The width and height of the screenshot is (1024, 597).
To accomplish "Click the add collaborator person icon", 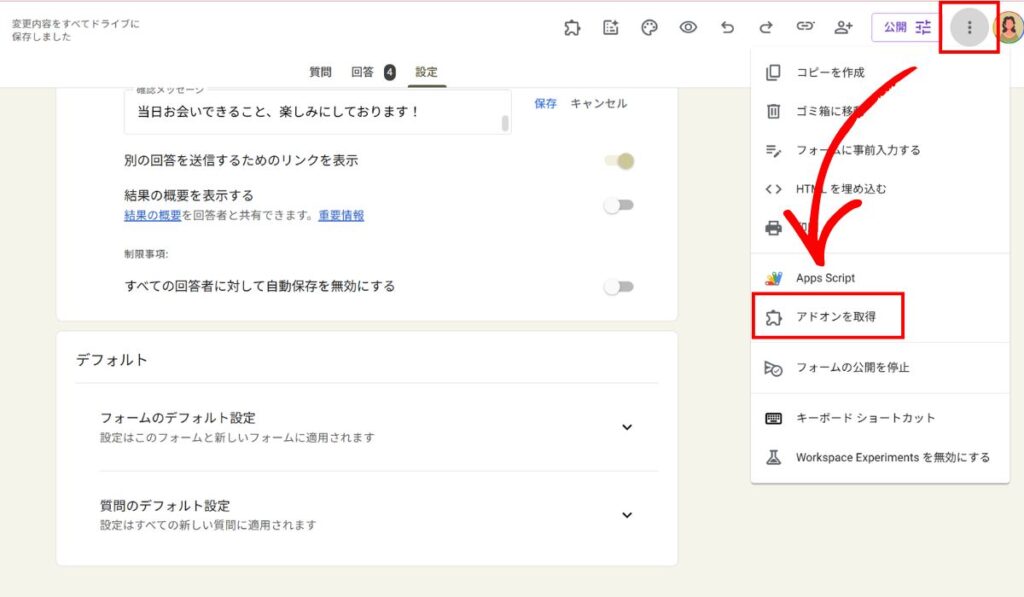I will 844,28.
